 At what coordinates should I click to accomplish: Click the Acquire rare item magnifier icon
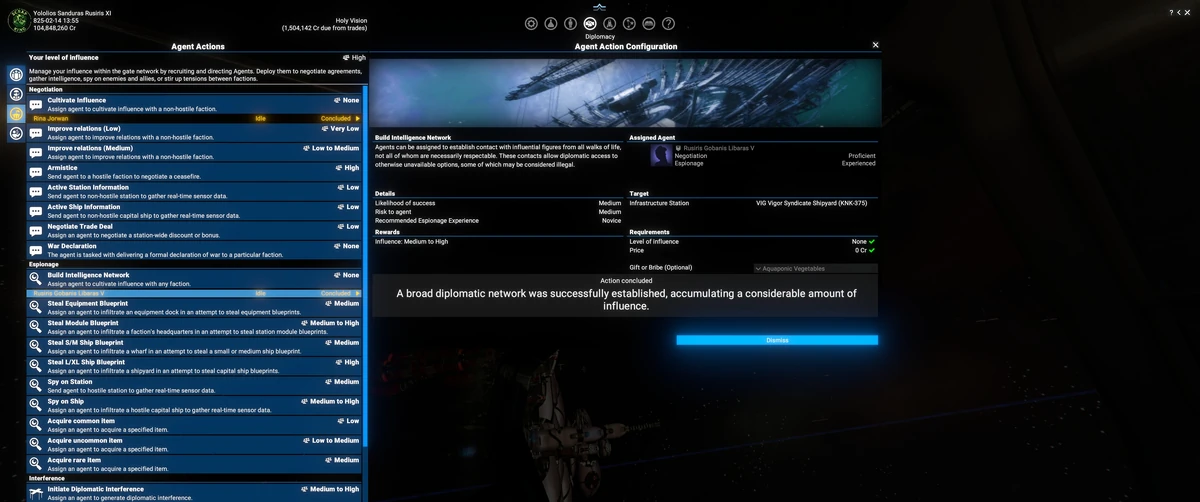pyautogui.click(x=36, y=464)
